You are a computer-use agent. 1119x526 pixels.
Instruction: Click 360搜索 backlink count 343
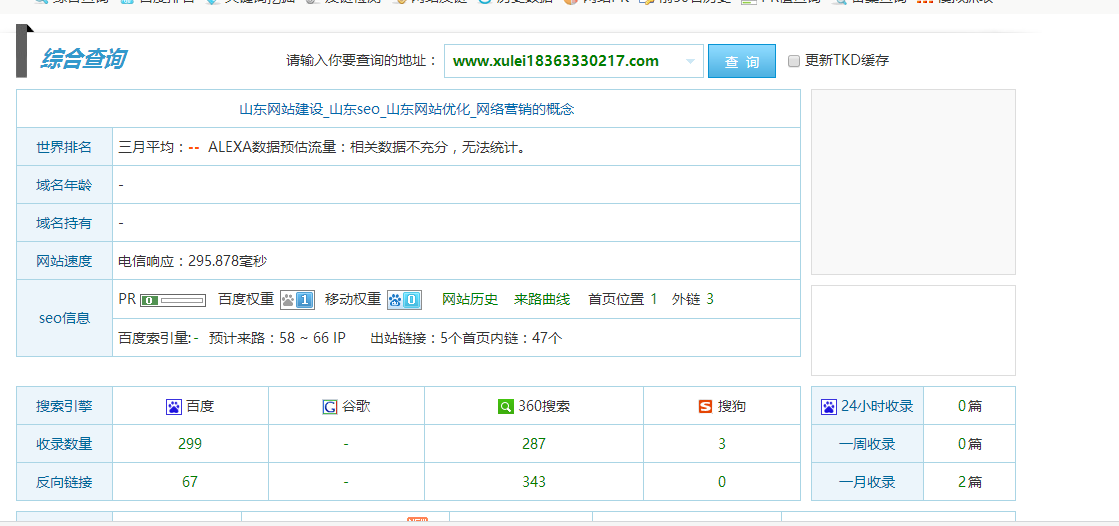pos(534,482)
